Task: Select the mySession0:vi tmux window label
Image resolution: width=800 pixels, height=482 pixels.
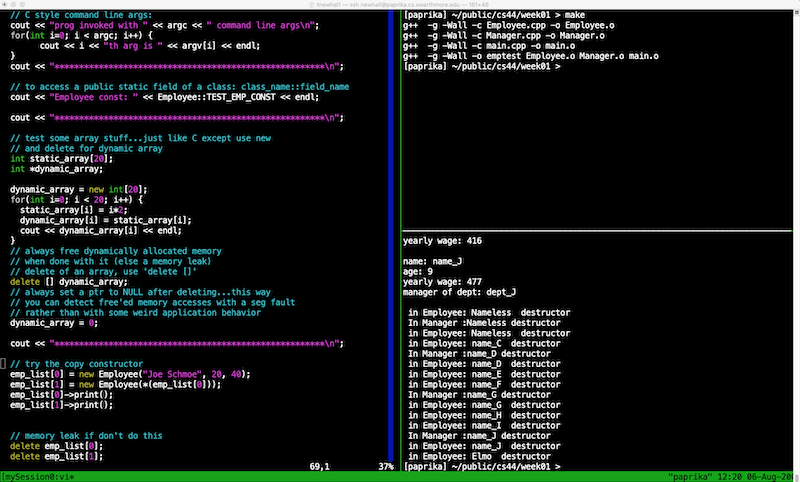Action: click(40, 476)
